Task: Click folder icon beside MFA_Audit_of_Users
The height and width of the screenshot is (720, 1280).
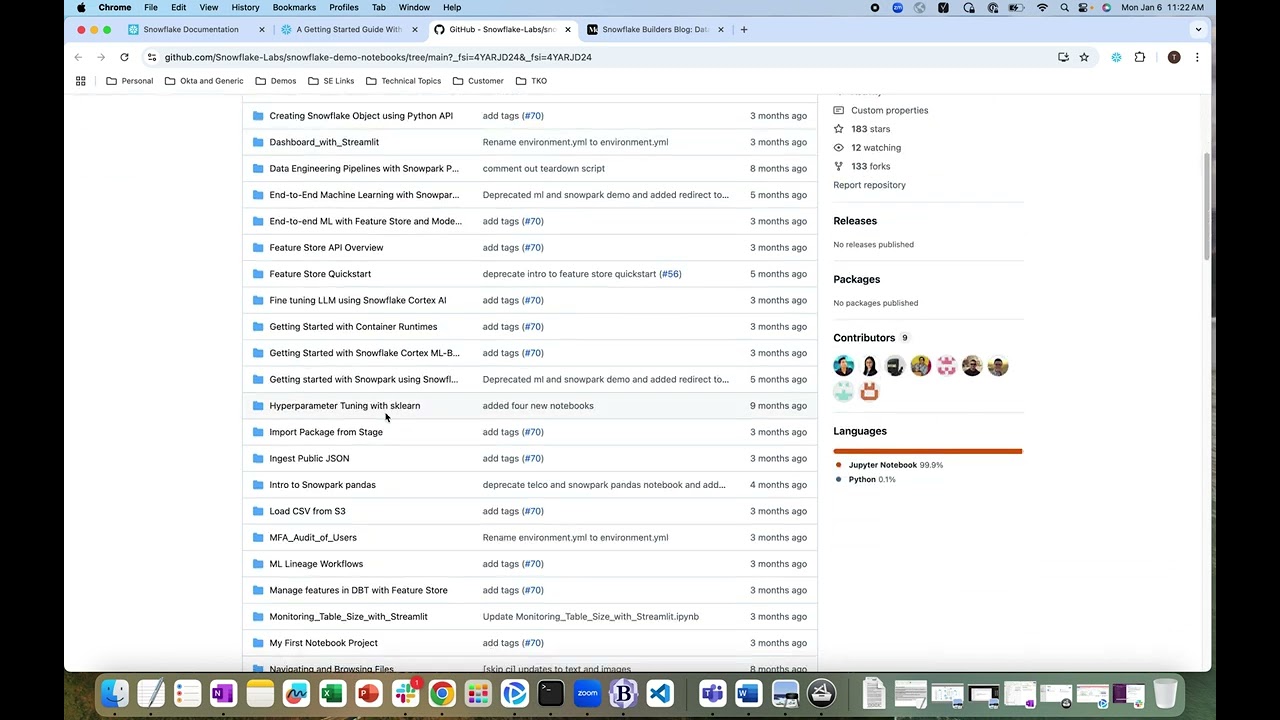Action: coord(258,537)
